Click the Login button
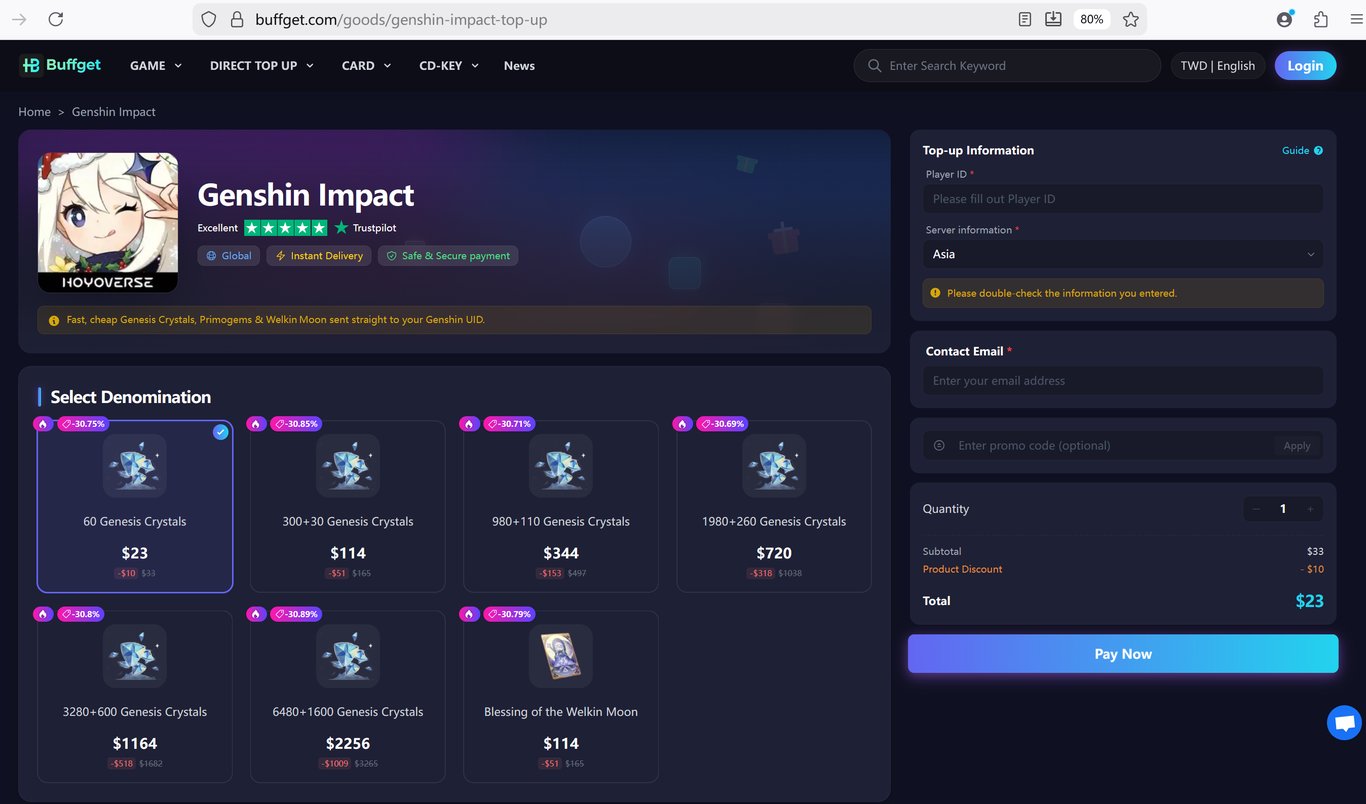This screenshot has width=1366, height=804. [x=1305, y=66]
